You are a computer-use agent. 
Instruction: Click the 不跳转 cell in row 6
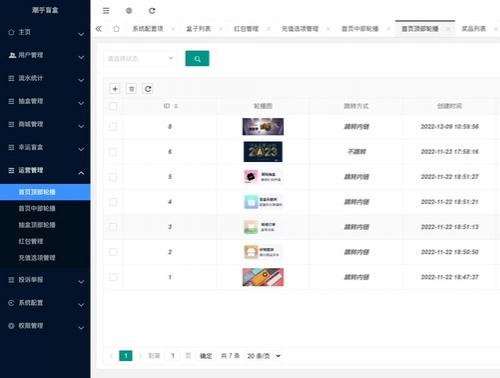point(356,152)
